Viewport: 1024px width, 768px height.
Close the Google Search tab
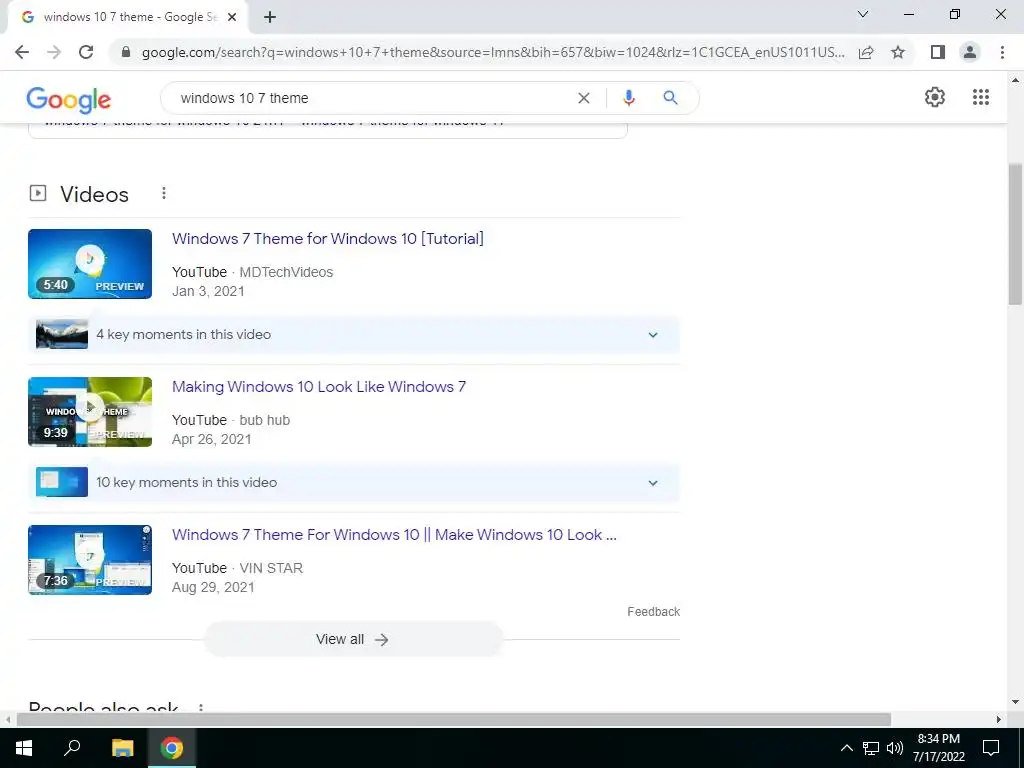tap(232, 17)
